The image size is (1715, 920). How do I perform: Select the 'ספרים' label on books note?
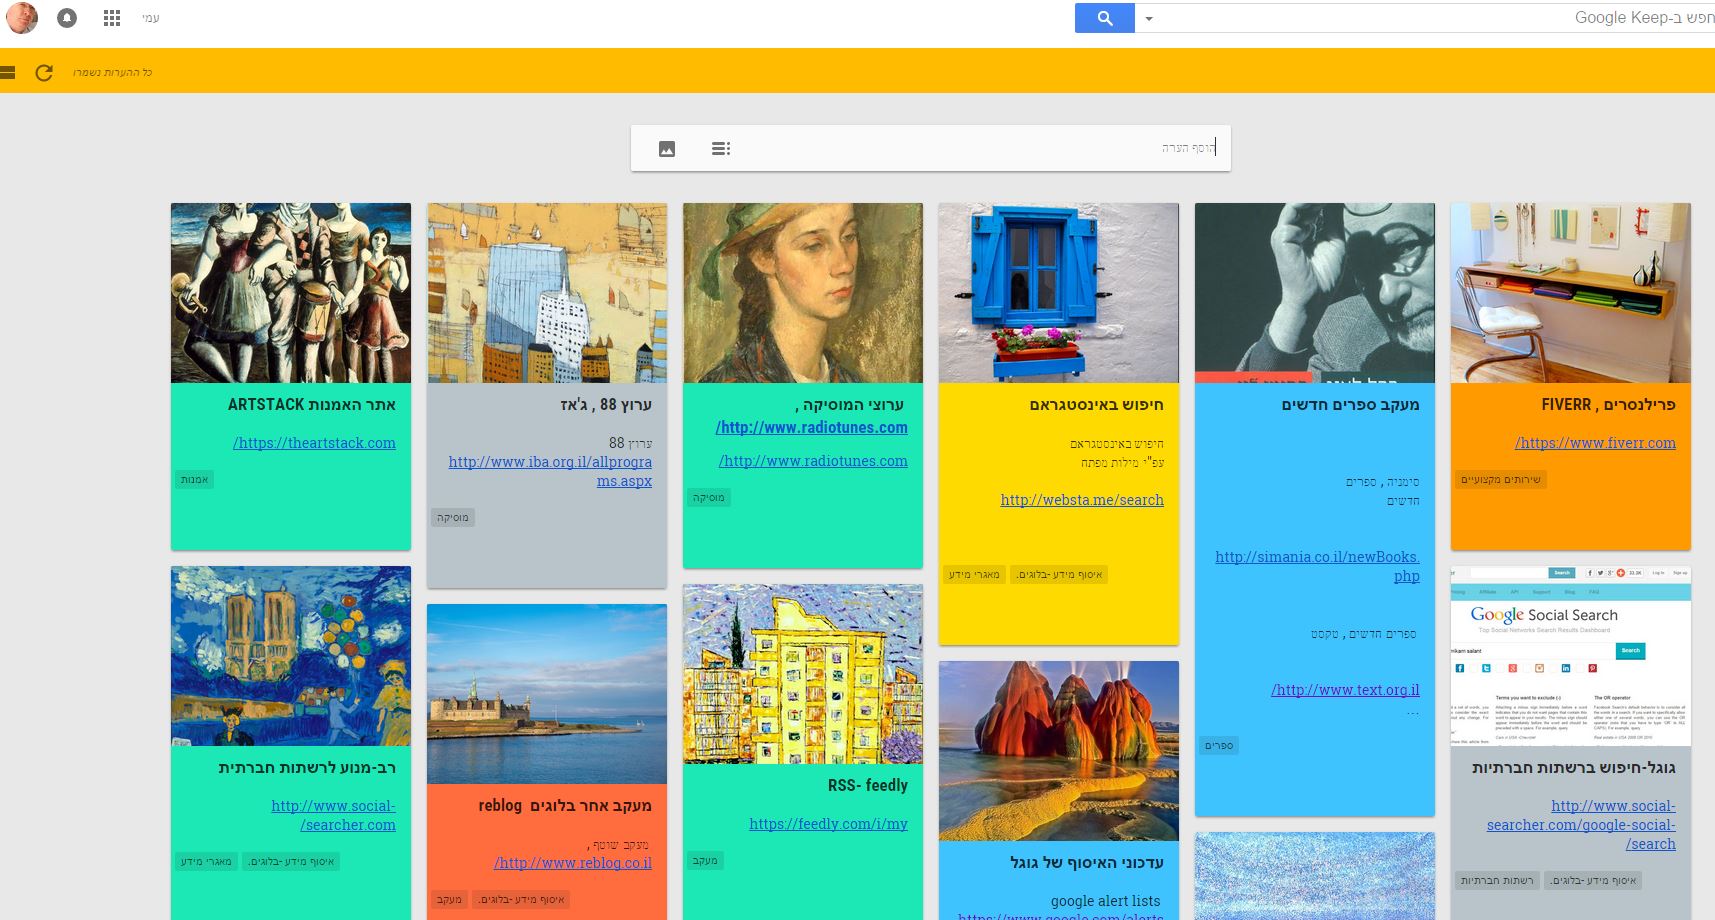(x=1218, y=746)
